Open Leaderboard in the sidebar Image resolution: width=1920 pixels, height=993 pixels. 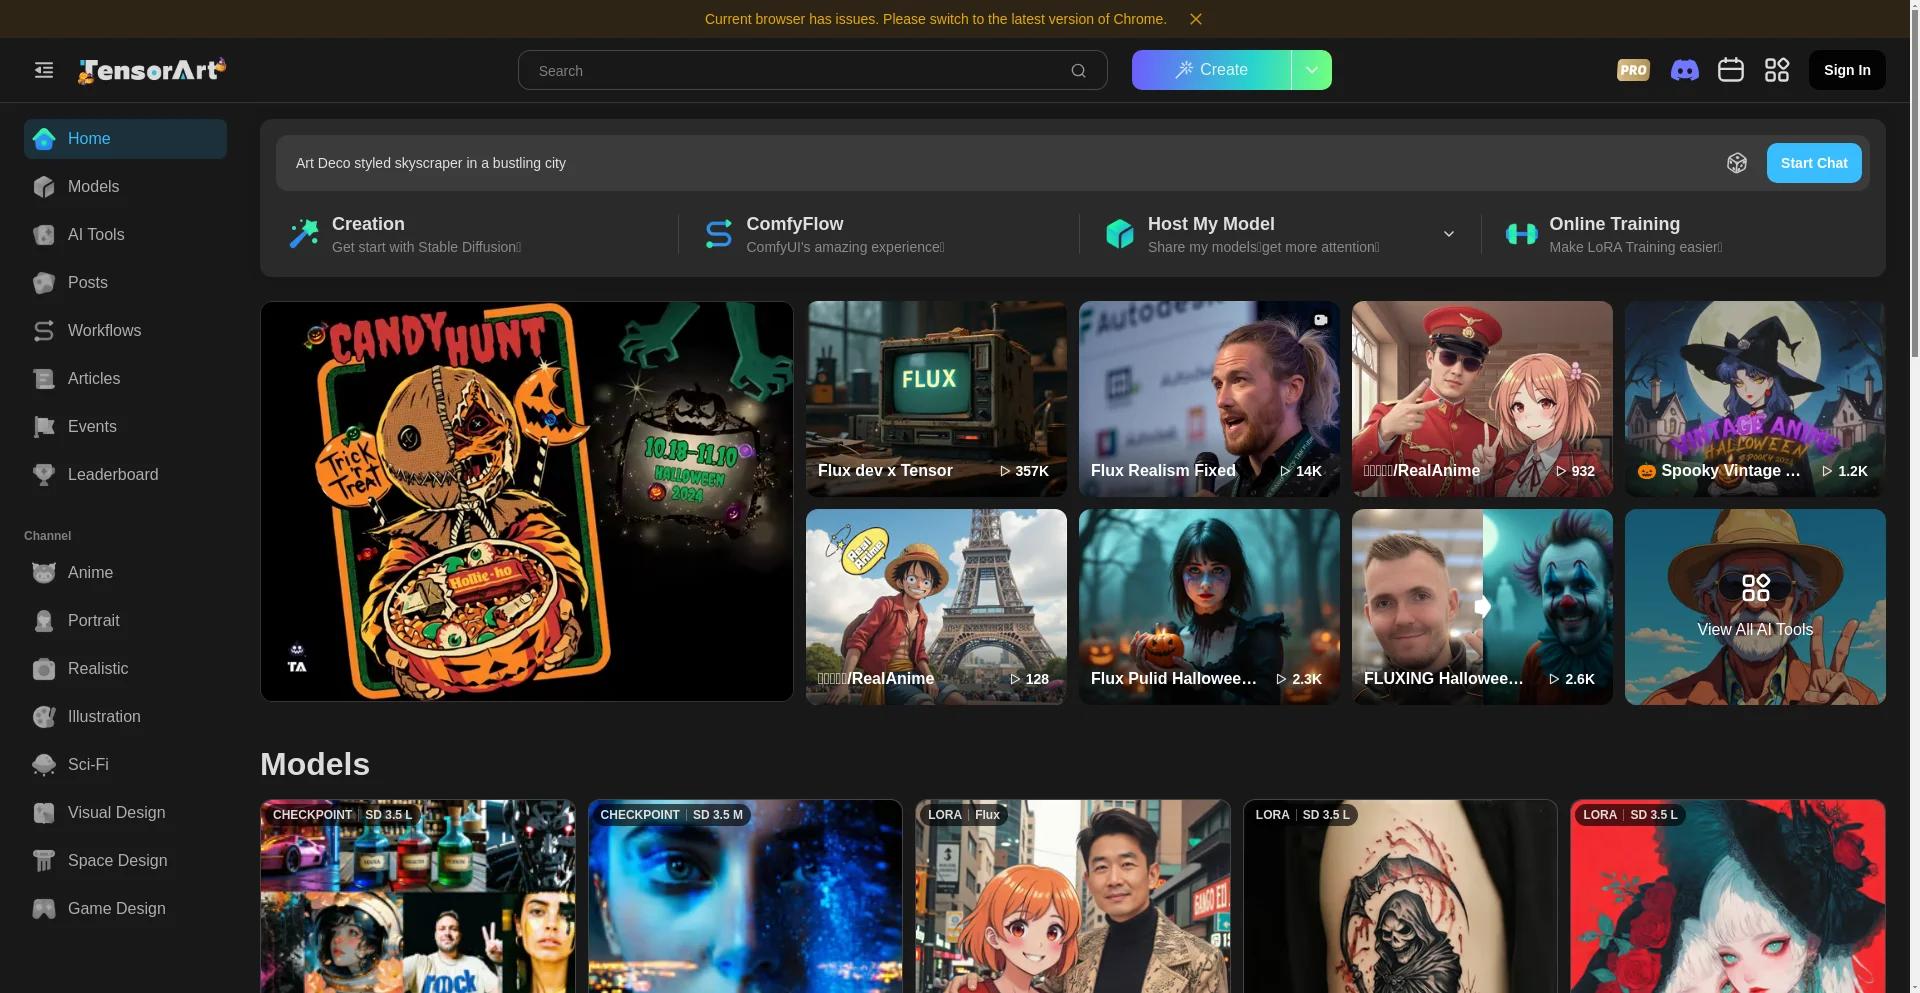pos(125,475)
